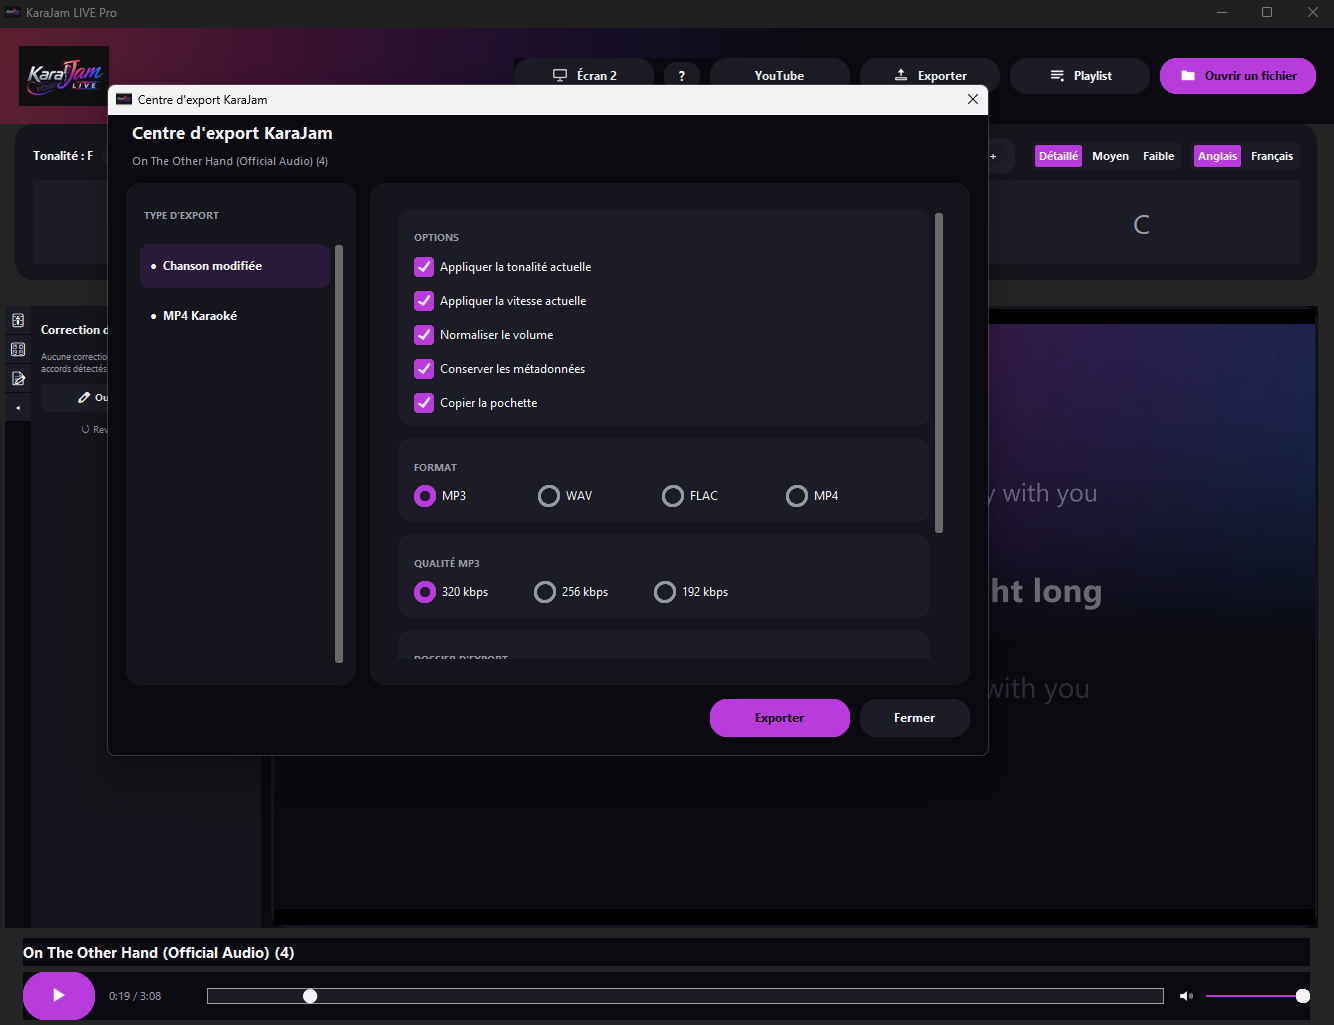Click the plus button beside Détaillé
1334x1025 pixels.
pyautogui.click(x=993, y=156)
